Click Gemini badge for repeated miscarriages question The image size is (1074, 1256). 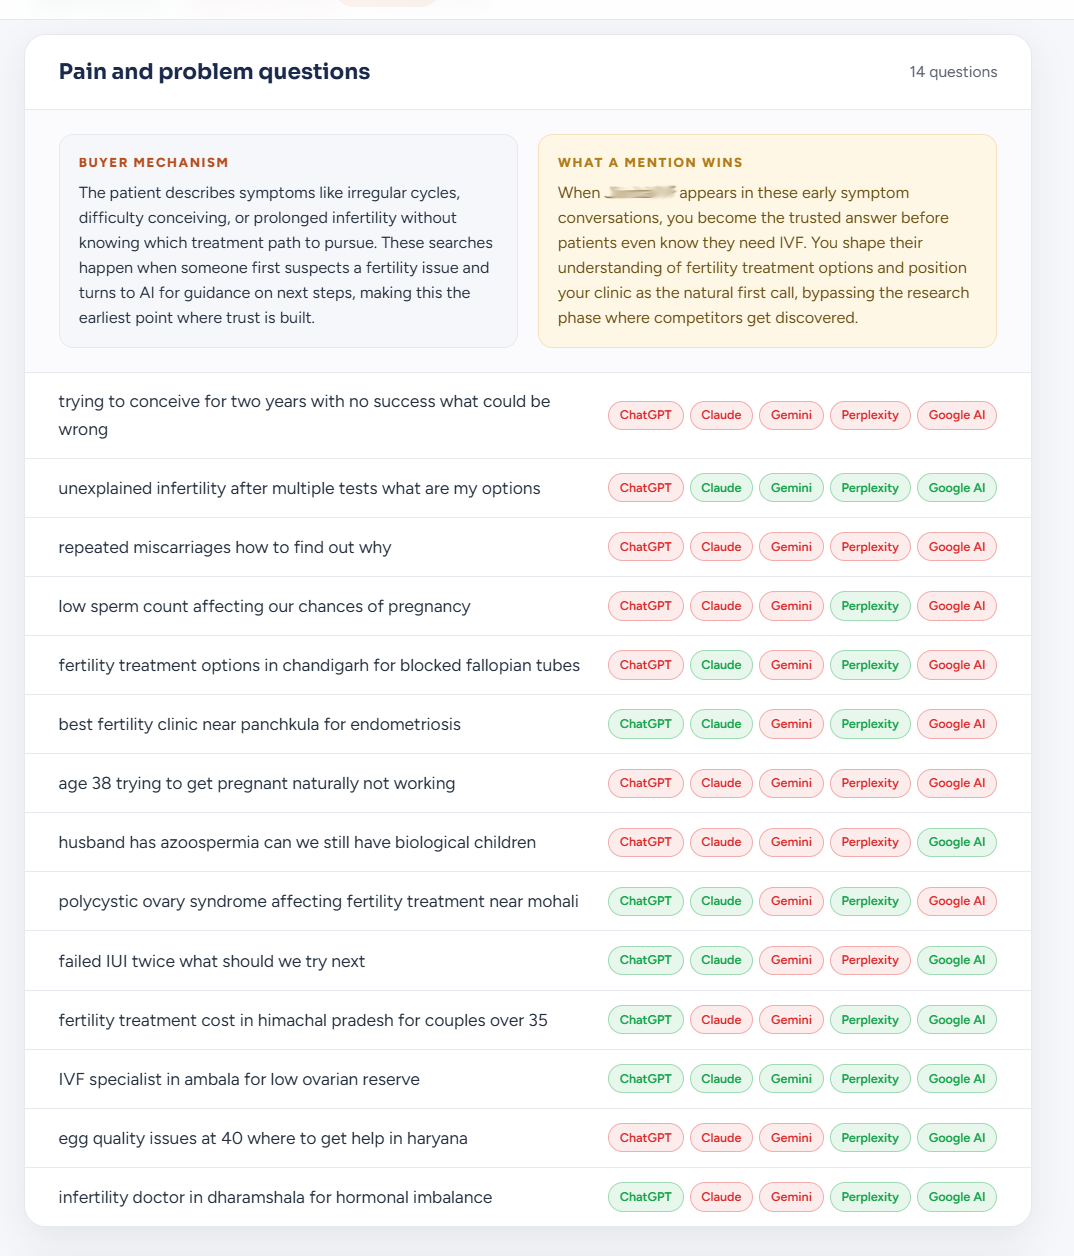point(791,547)
